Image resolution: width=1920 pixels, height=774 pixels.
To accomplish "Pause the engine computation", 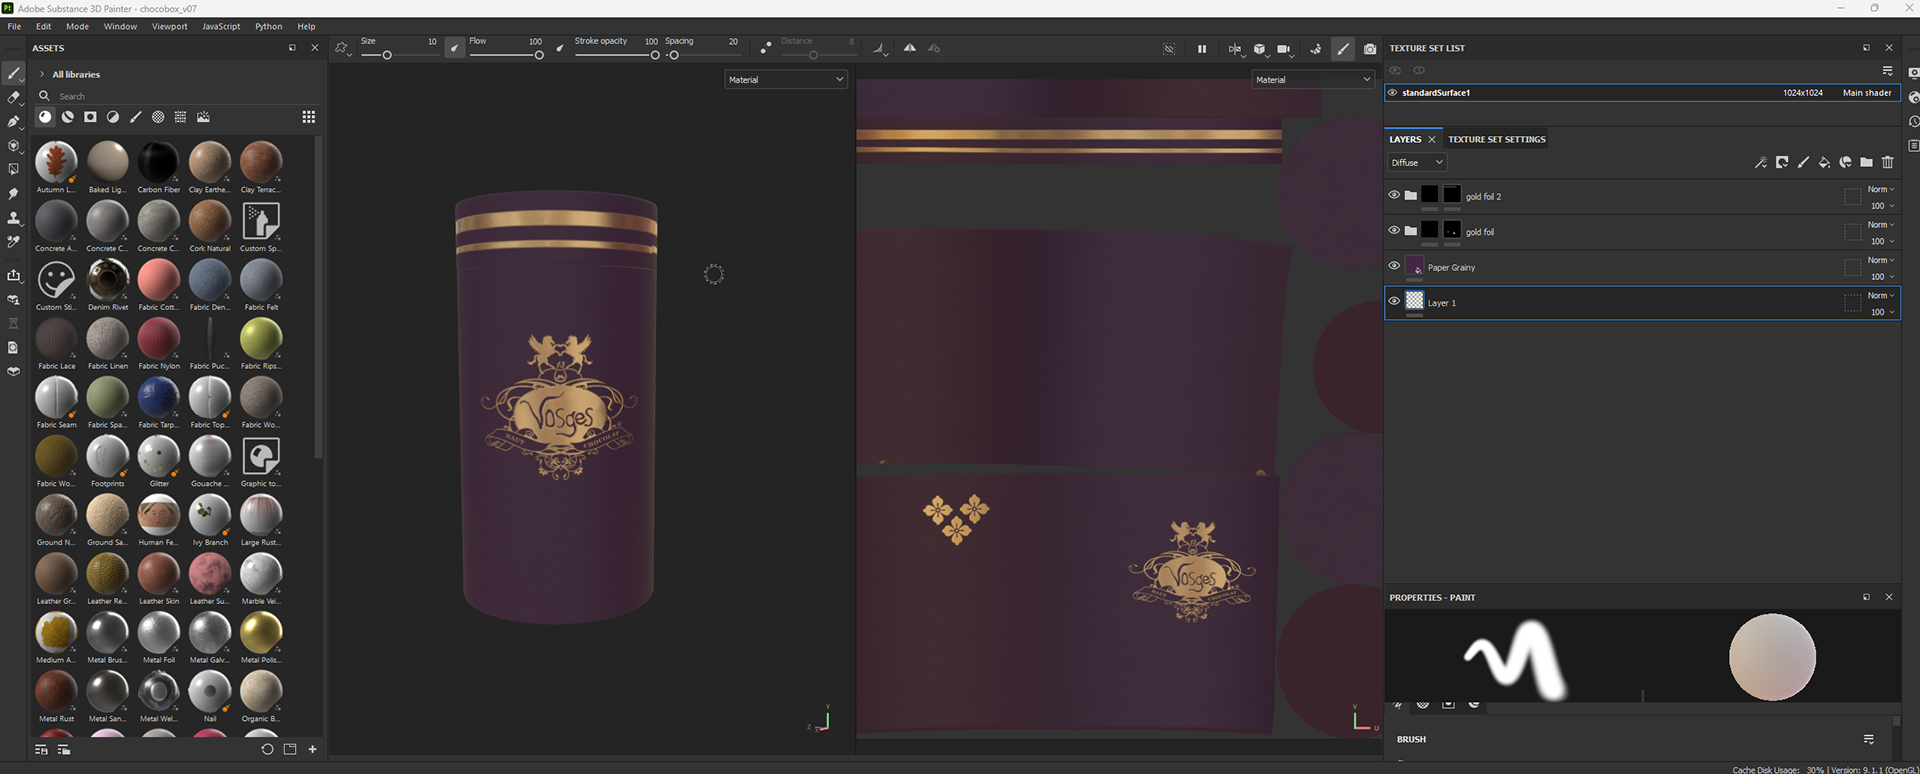I will (x=1202, y=48).
